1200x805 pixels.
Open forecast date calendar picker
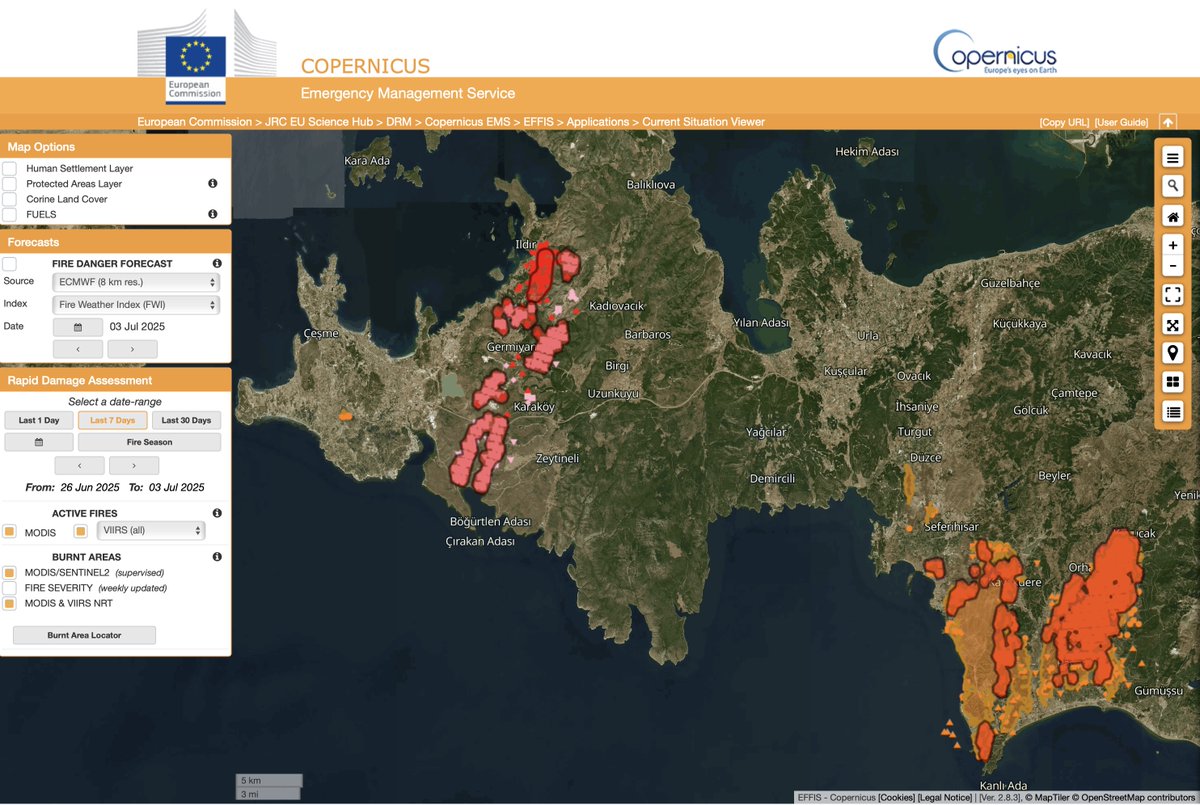77,327
